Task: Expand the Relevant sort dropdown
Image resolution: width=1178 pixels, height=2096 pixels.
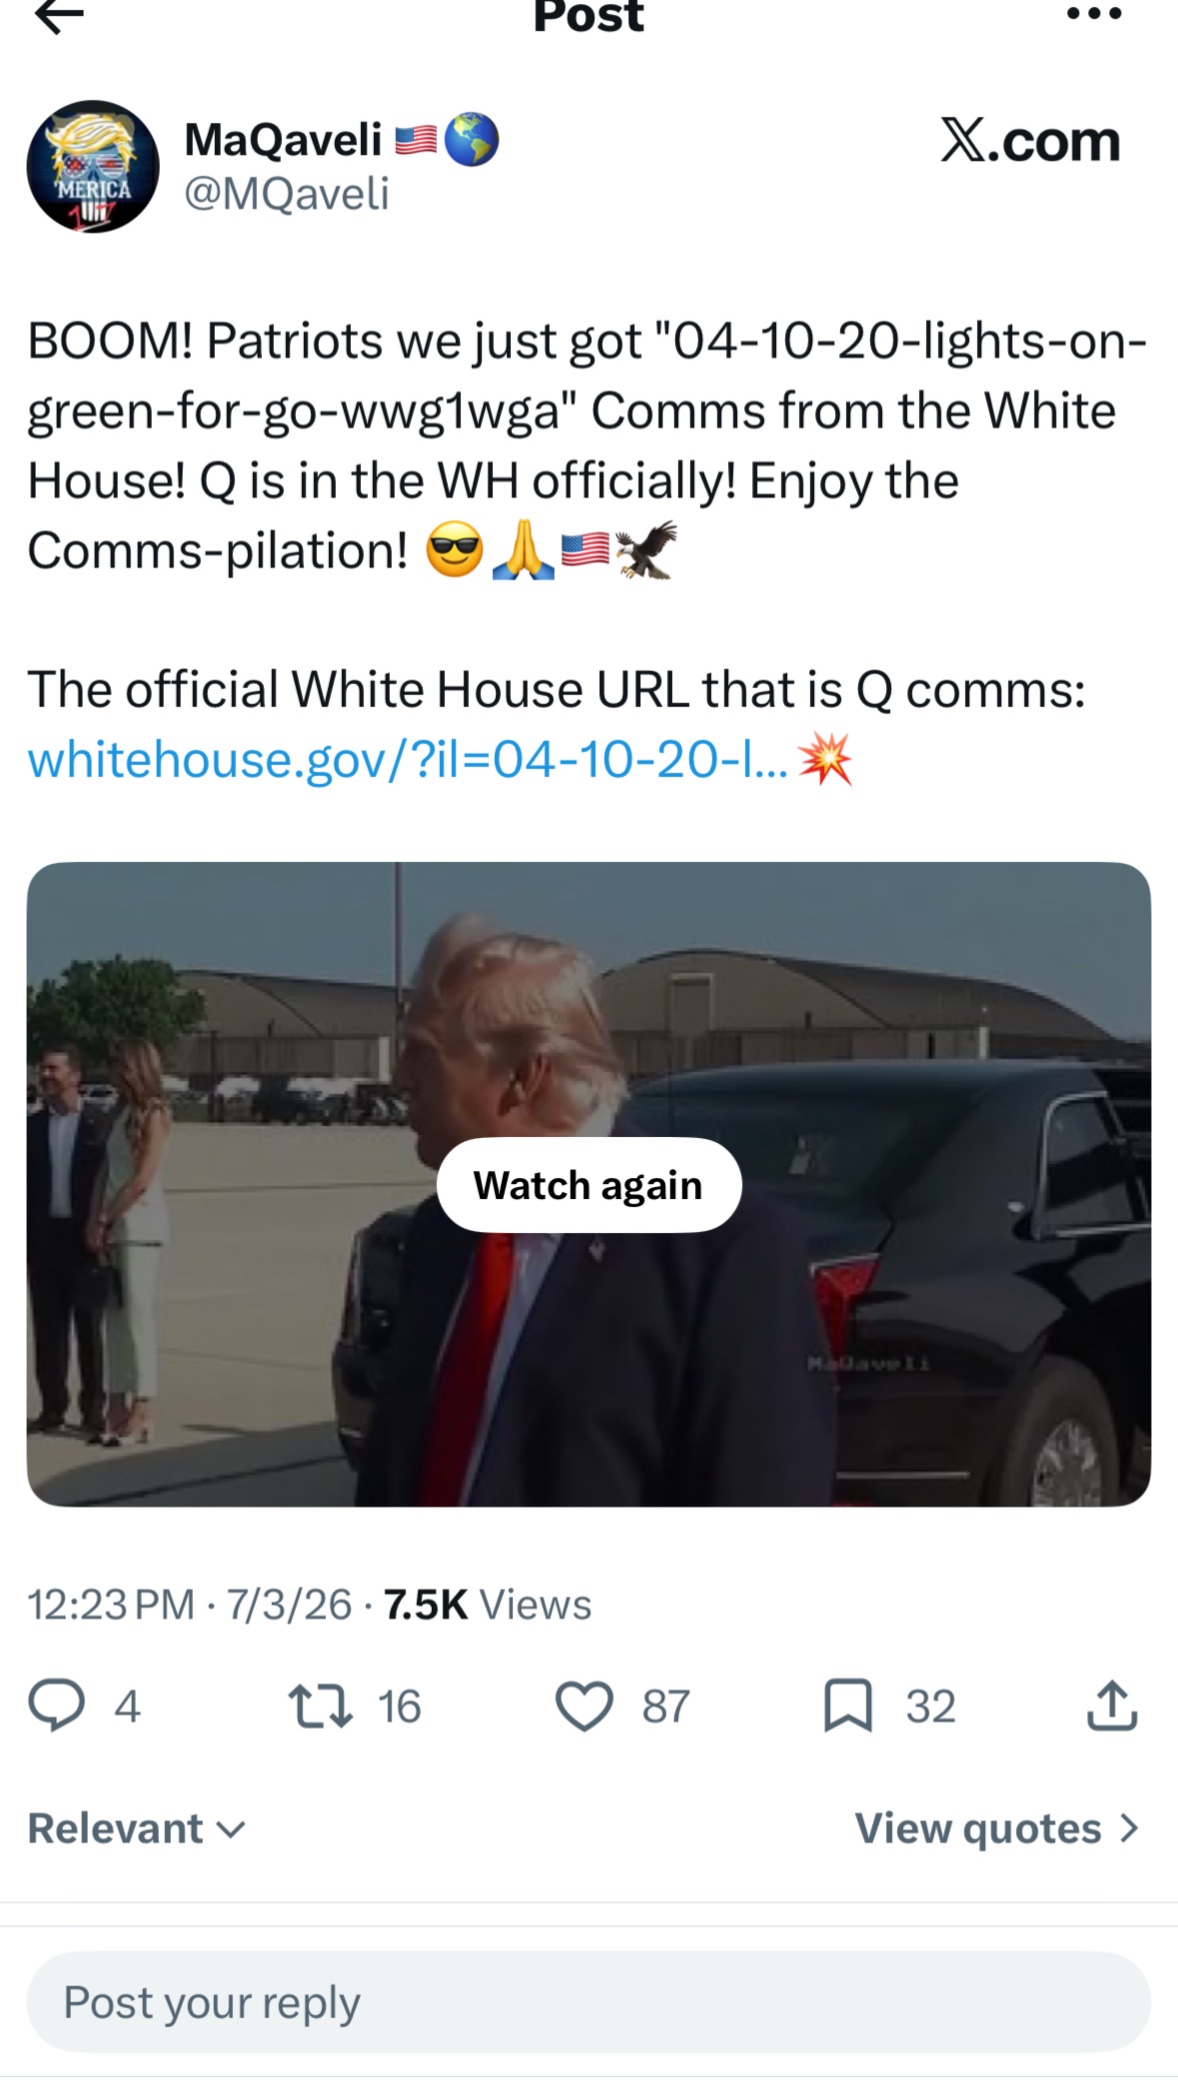Action: point(137,1829)
